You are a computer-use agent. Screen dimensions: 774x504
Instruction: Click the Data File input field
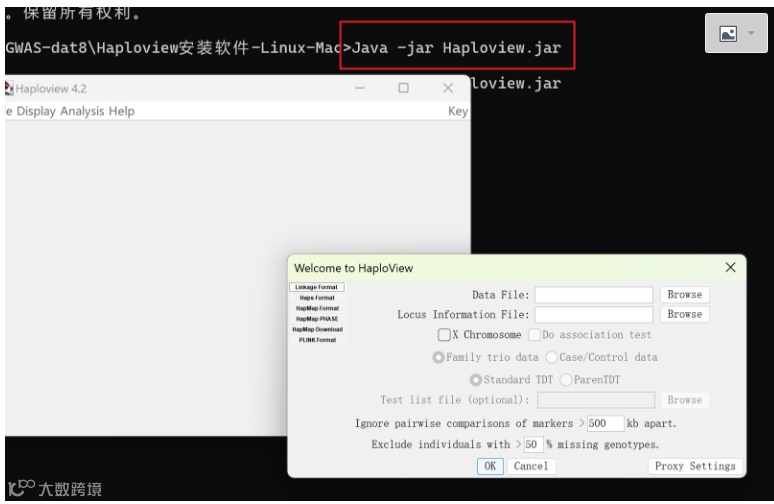point(594,295)
